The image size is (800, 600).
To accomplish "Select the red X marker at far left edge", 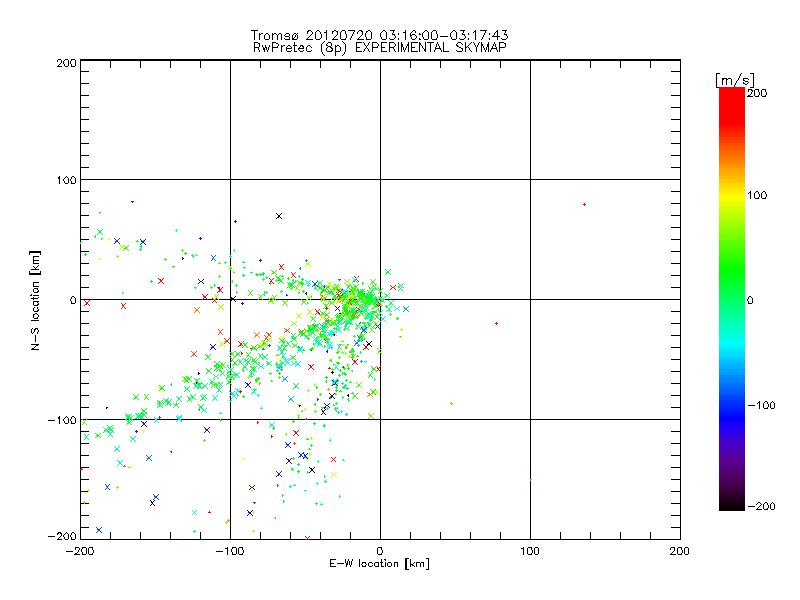I will click(x=87, y=302).
